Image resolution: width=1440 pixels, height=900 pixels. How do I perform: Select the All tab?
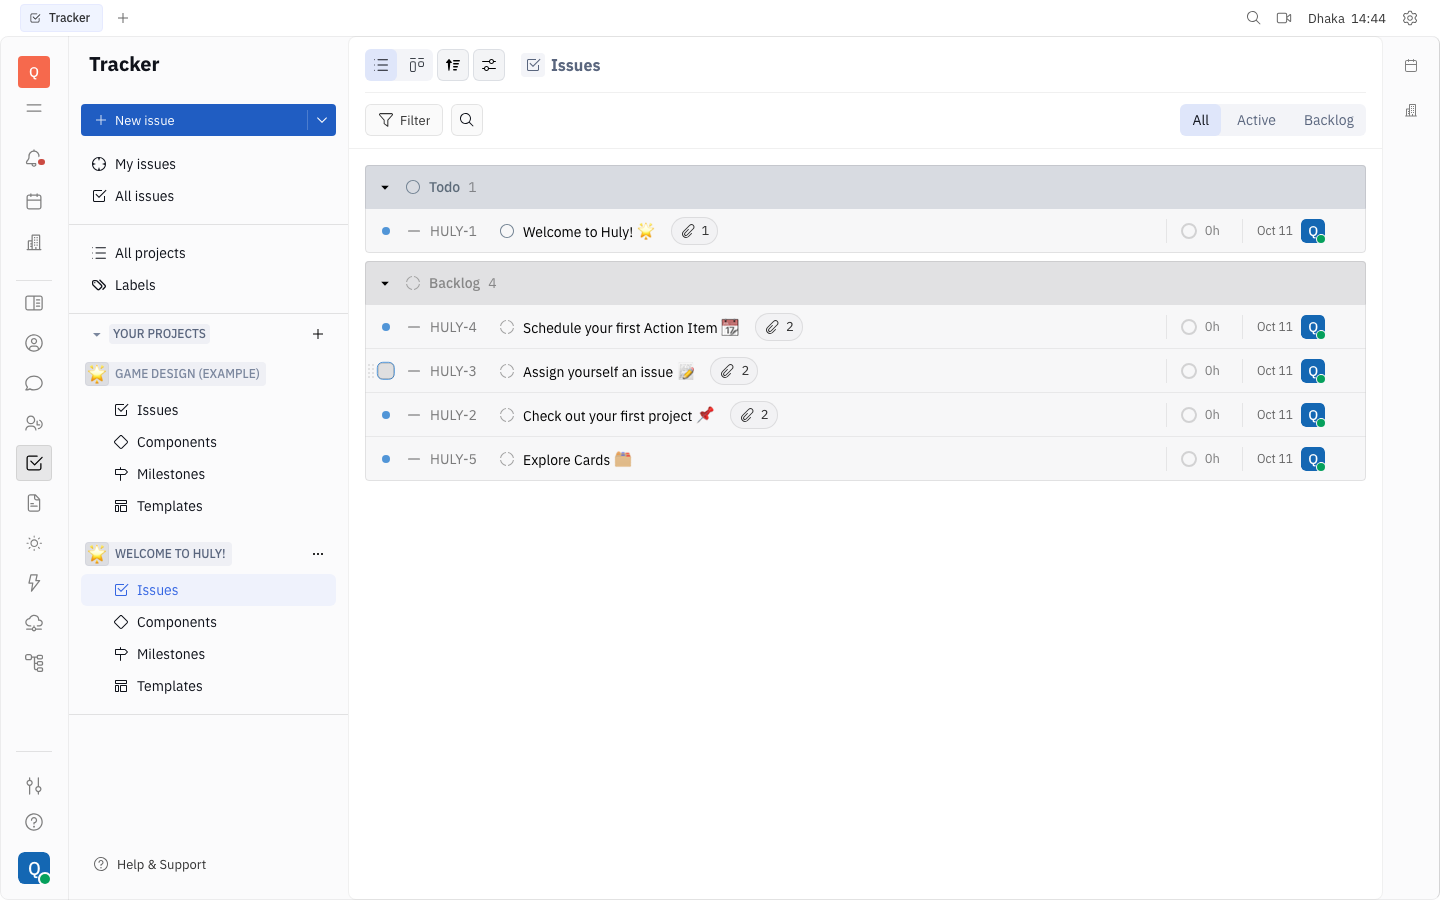pyautogui.click(x=1201, y=120)
